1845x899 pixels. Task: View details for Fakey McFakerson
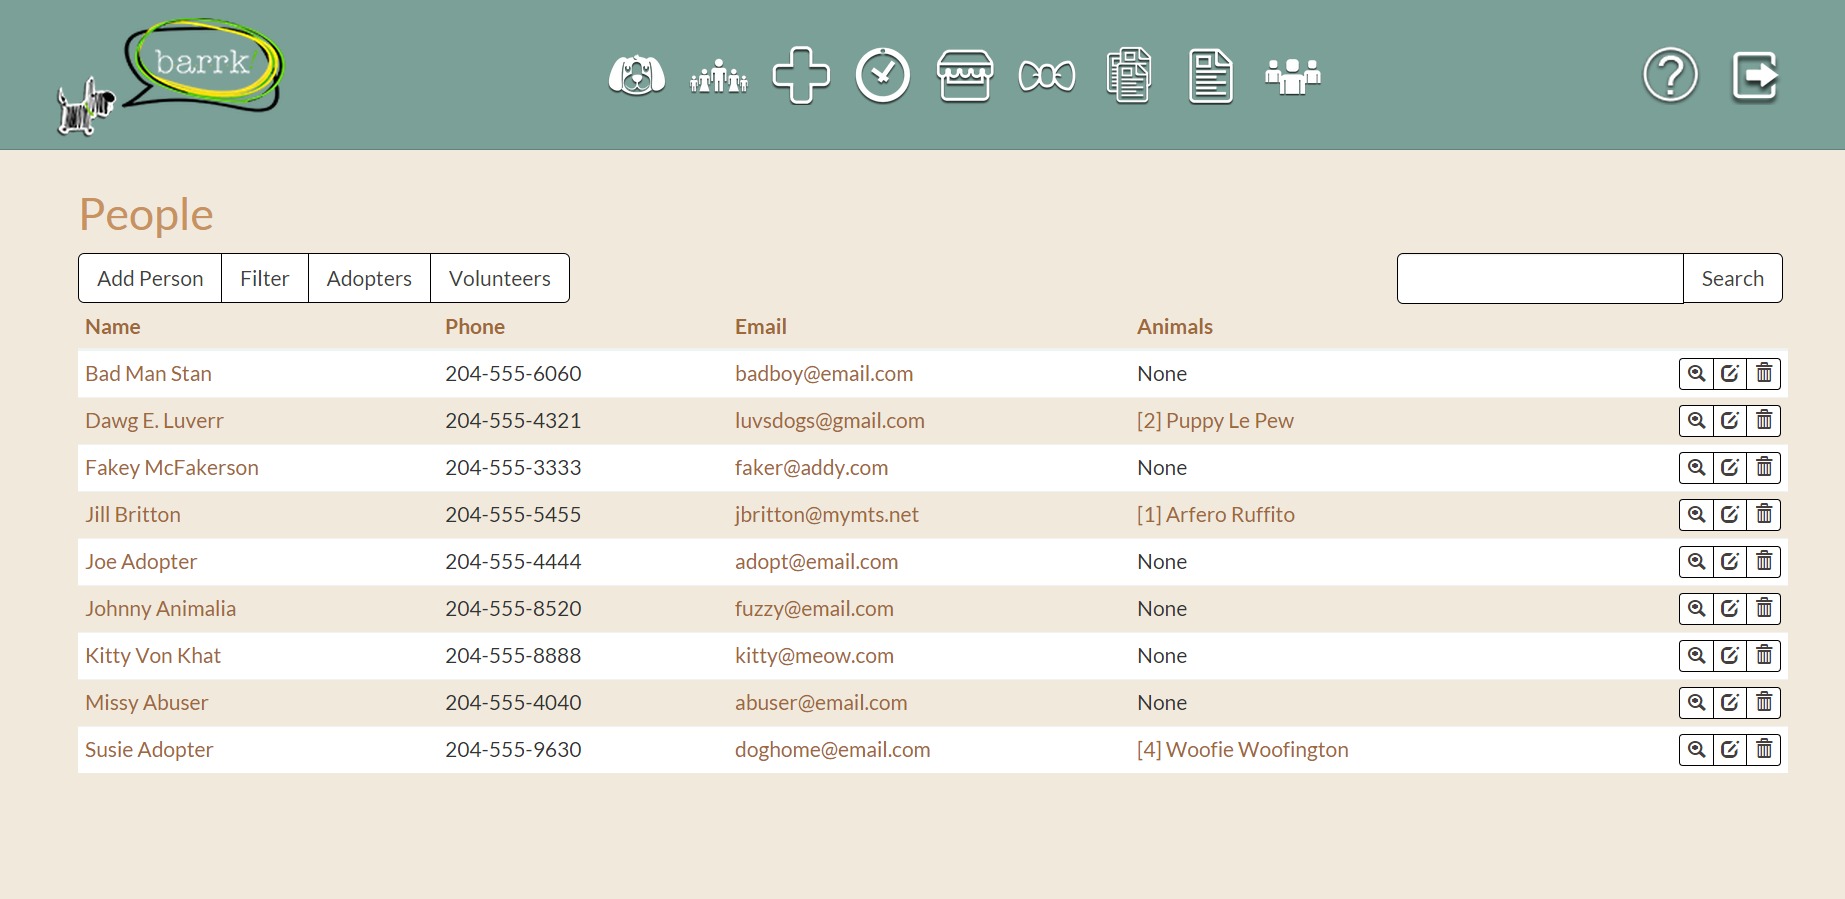(x=1696, y=468)
